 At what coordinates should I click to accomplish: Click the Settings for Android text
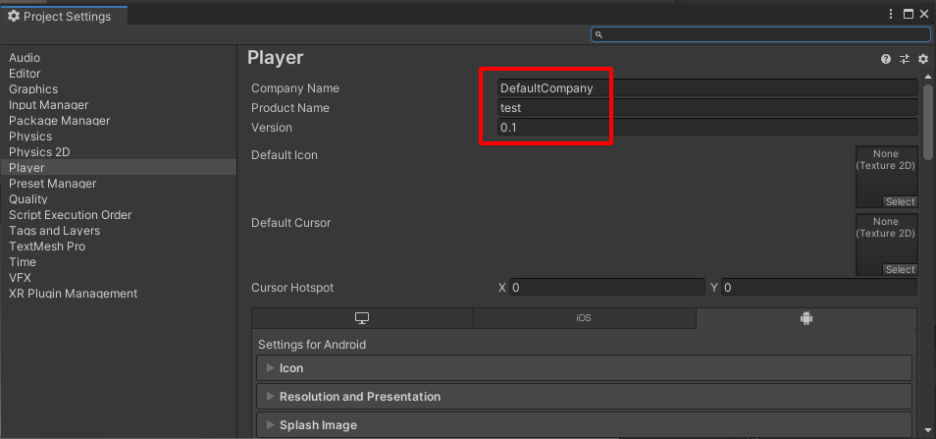pyautogui.click(x=312, y=345)
